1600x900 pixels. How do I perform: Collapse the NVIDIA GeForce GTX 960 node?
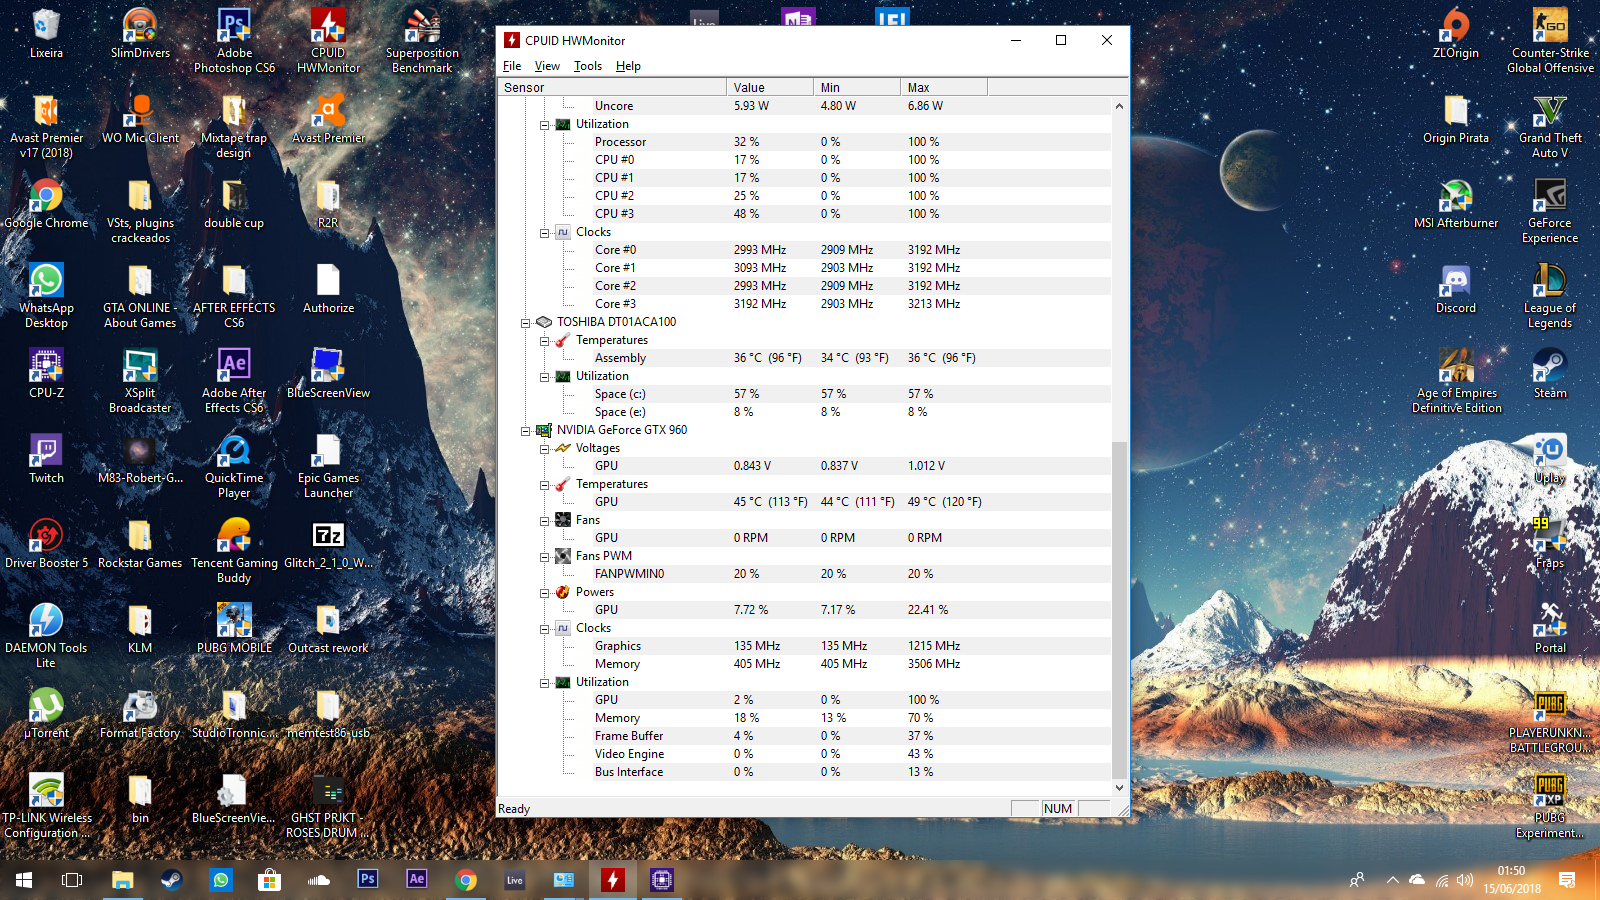525,430
